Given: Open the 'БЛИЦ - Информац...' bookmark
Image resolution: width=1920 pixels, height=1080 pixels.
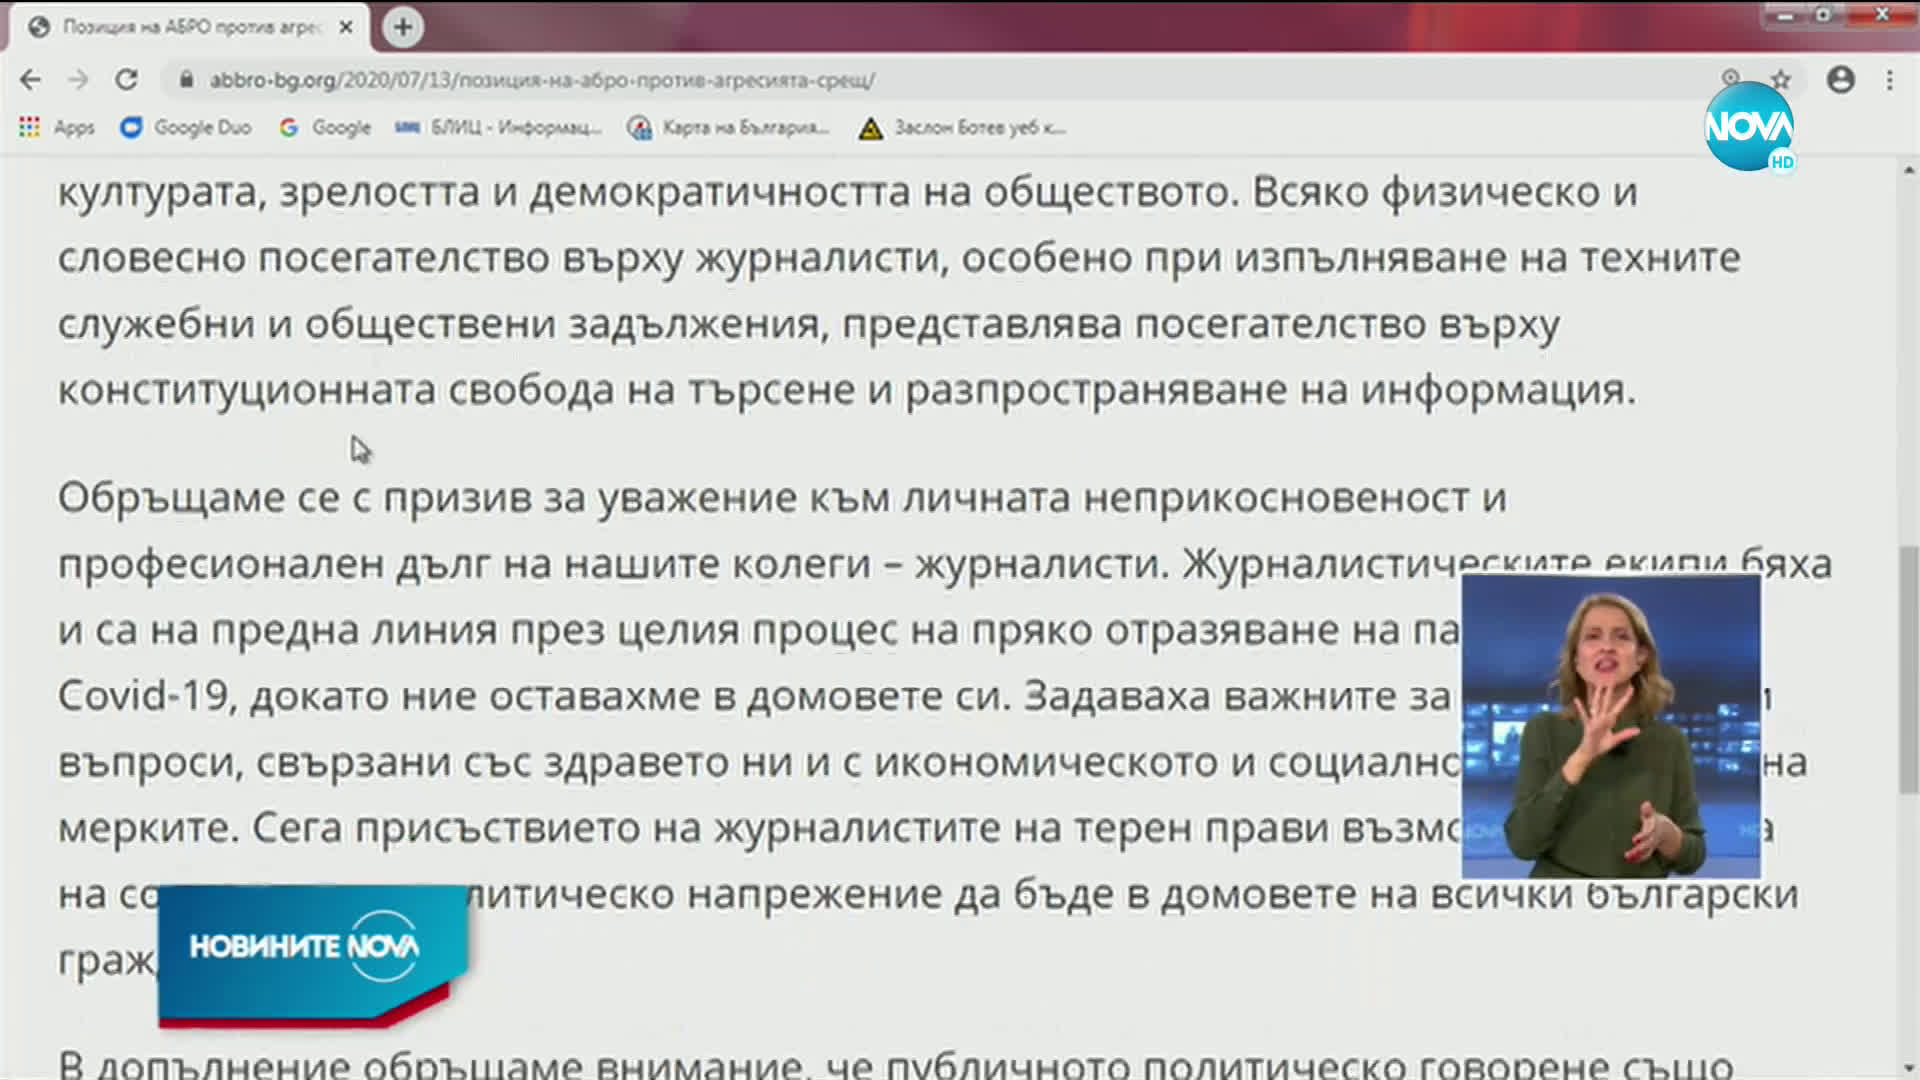Looking at the screenshot, I should point(499,128).
